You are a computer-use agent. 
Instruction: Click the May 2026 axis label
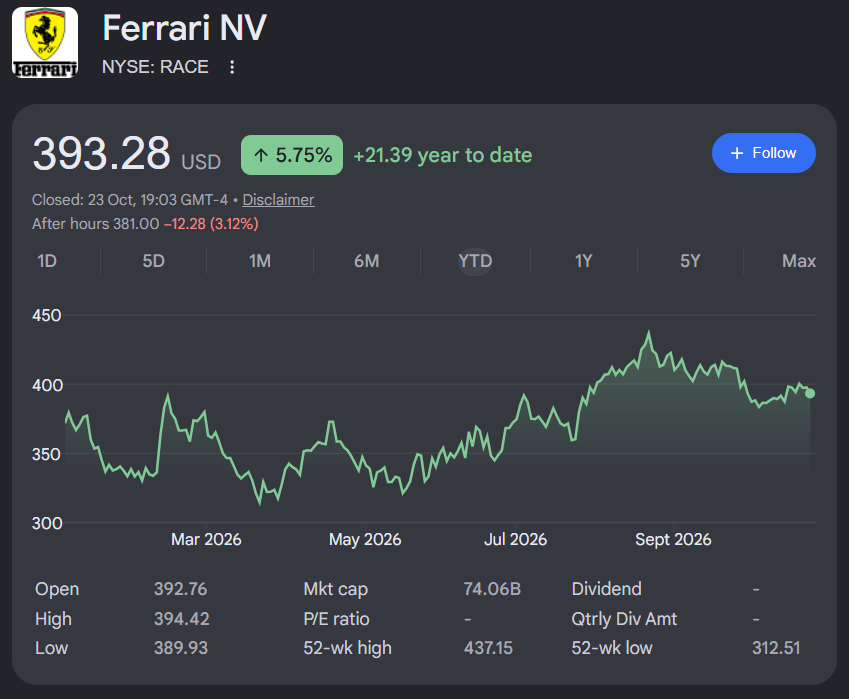click(365, 539)
